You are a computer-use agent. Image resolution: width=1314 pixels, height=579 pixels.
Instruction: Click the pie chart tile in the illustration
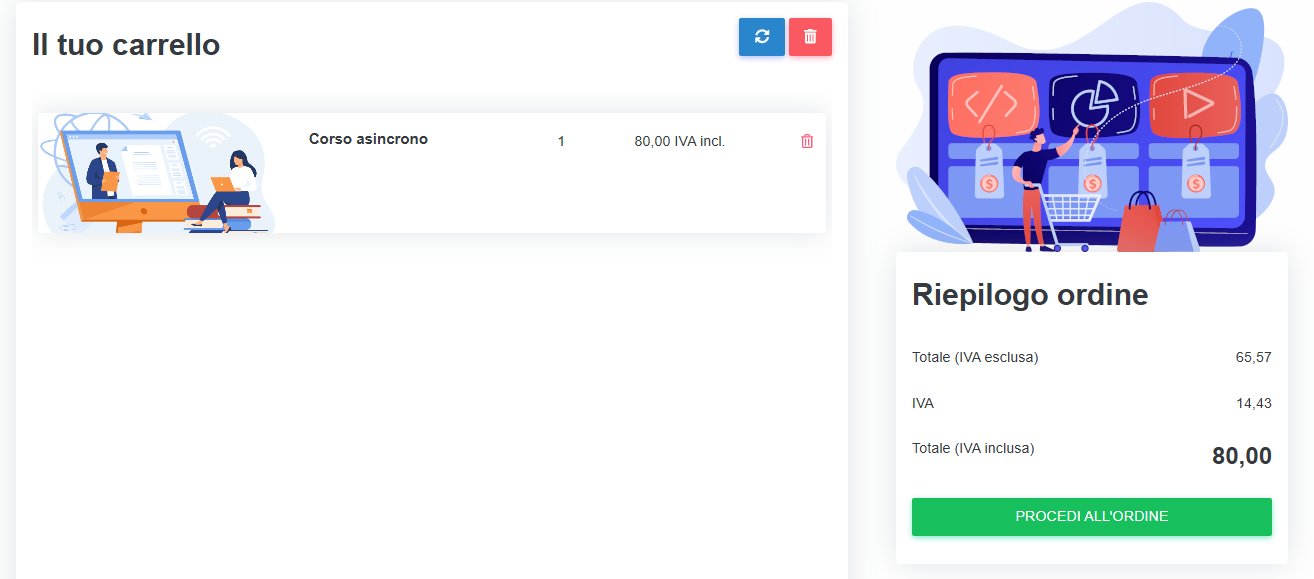point(1093,101)
